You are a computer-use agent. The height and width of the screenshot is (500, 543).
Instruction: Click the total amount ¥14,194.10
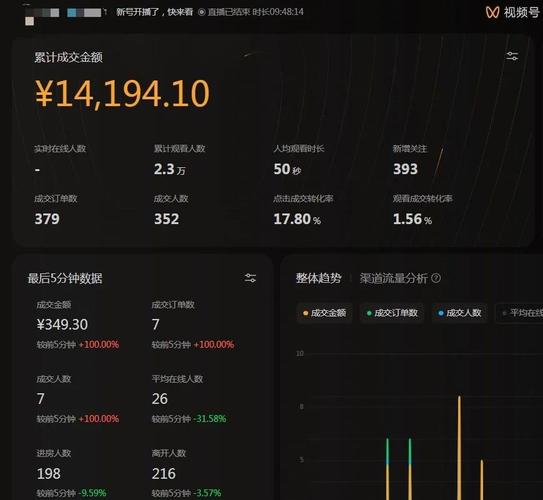pyautogui.click(x=122, y=93)
